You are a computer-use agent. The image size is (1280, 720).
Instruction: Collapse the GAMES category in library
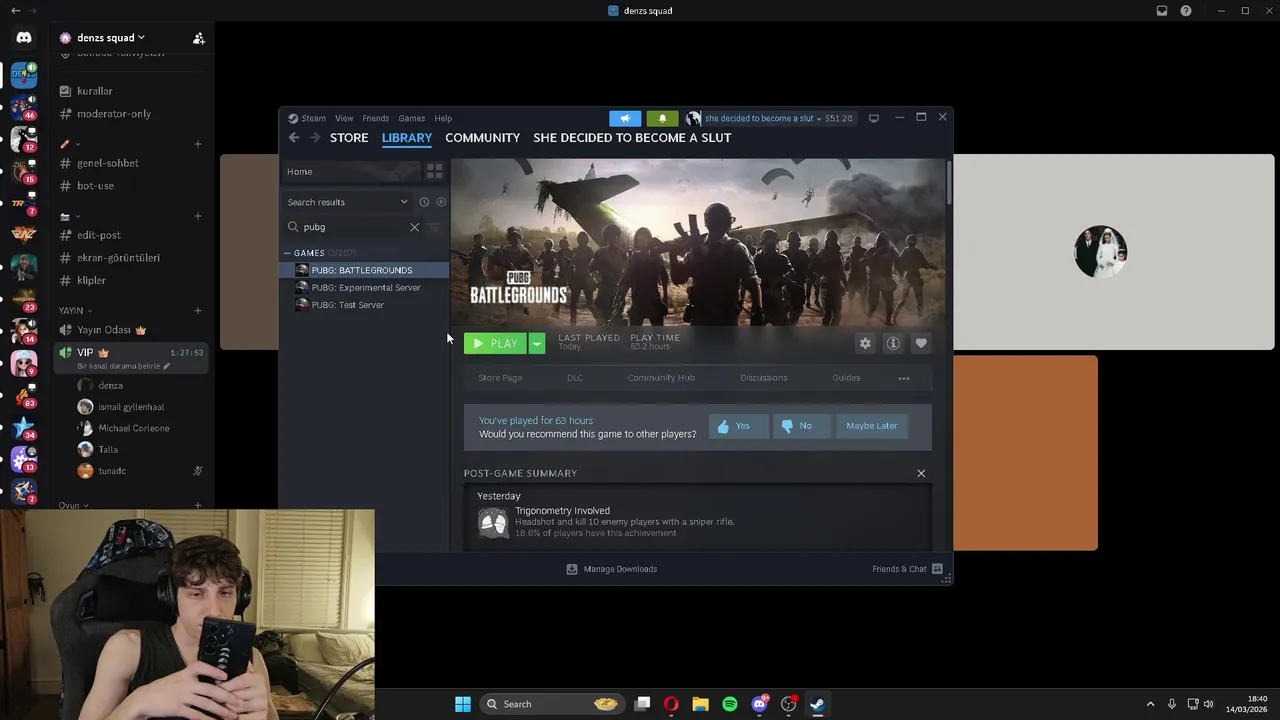tap(287, 253)
